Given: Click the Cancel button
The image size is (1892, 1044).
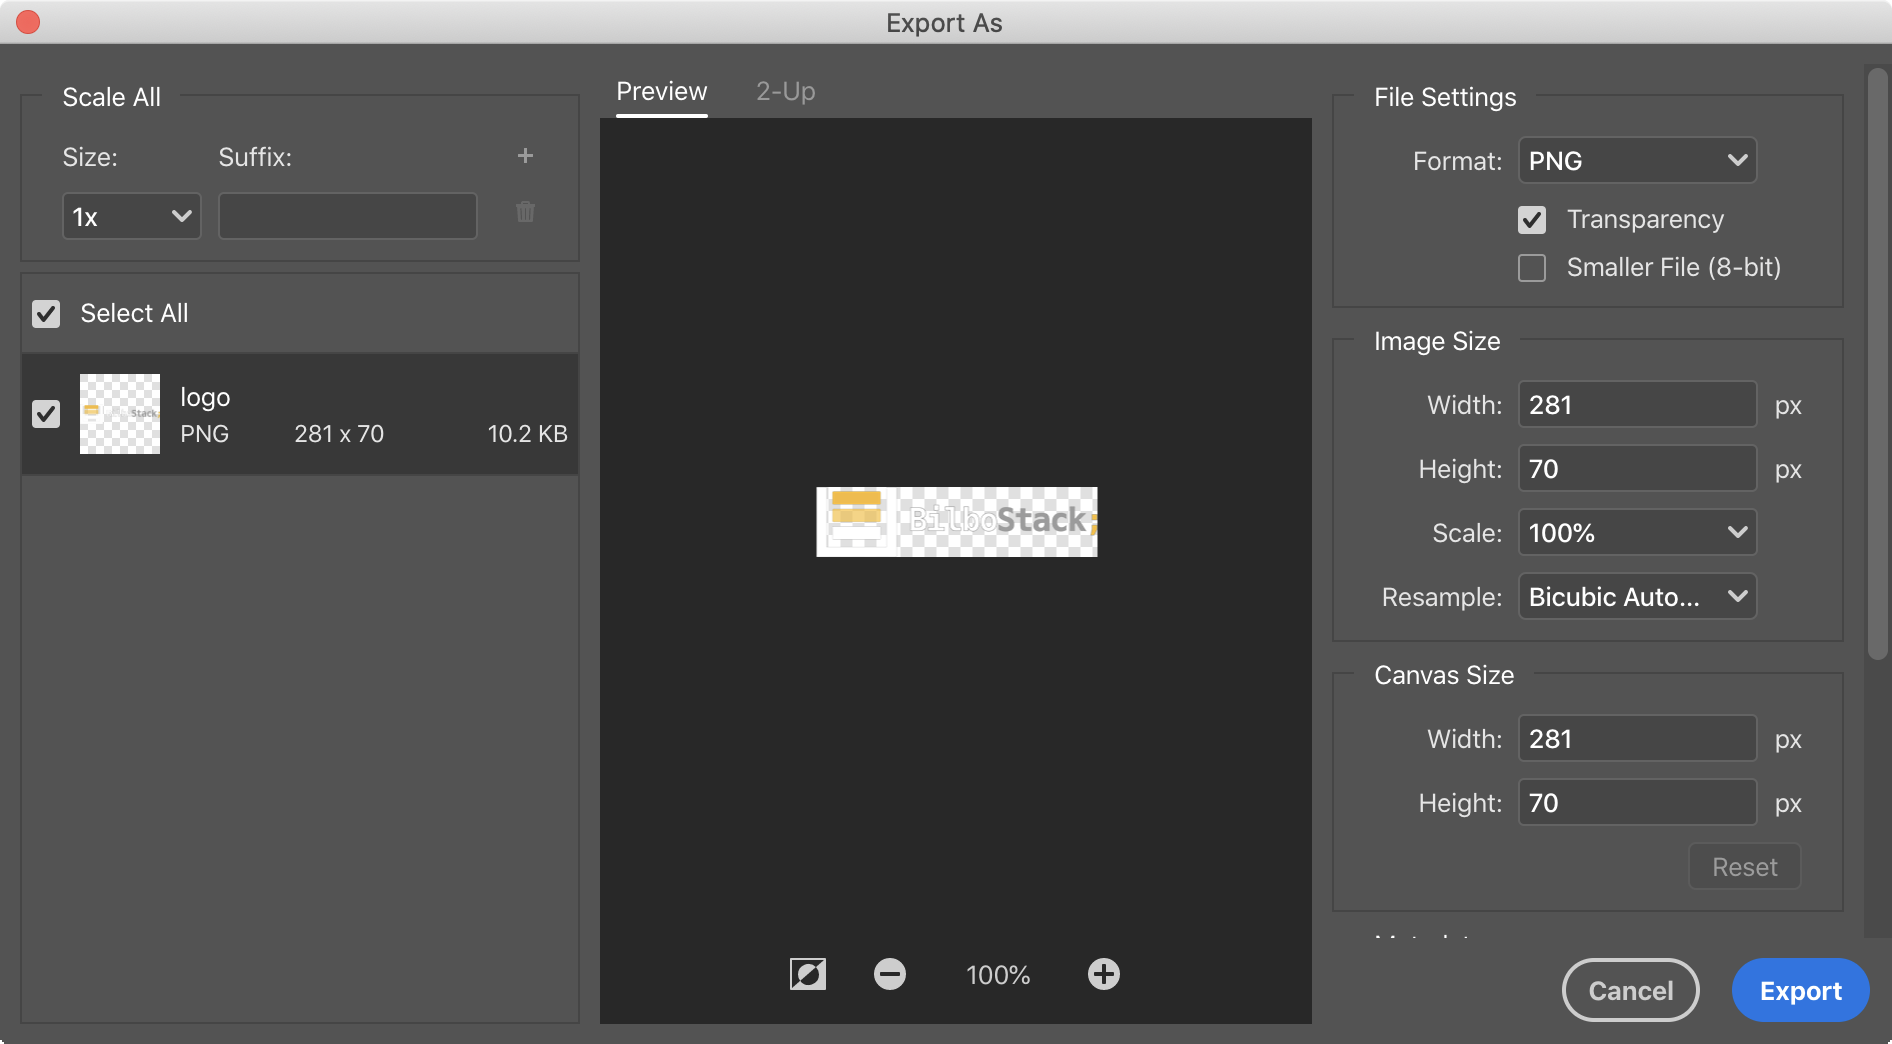Looking at the screenshot, I should coord(1631,990).
